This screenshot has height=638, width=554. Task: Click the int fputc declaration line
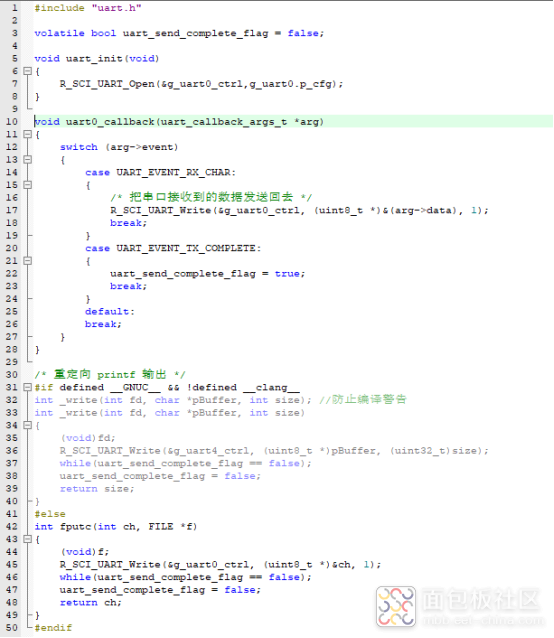tap(116, 527)
